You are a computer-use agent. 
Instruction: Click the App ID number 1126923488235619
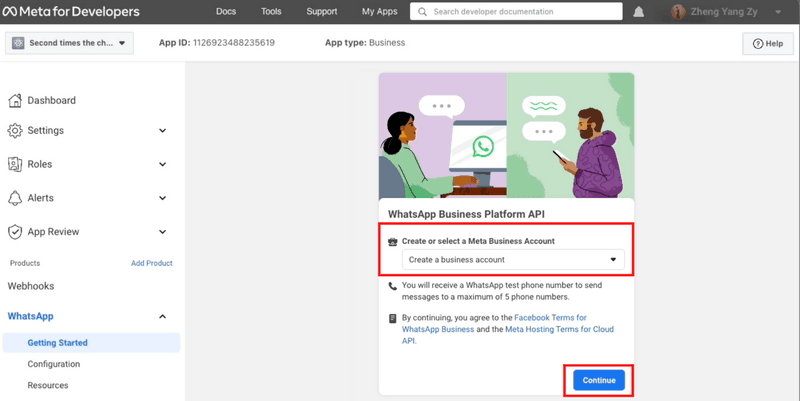tap(234, 43)
